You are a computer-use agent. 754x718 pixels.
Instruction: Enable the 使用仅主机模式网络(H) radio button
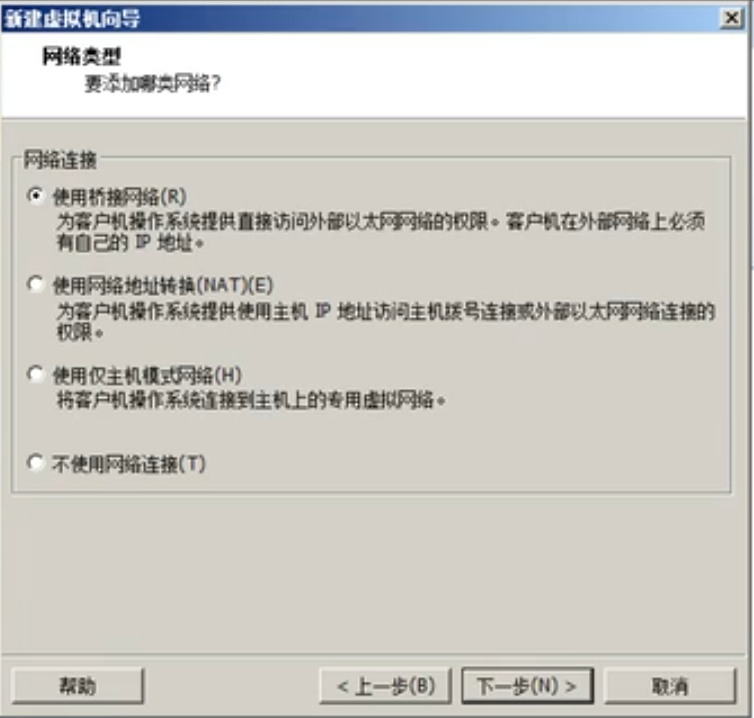[x=36, y=374]
